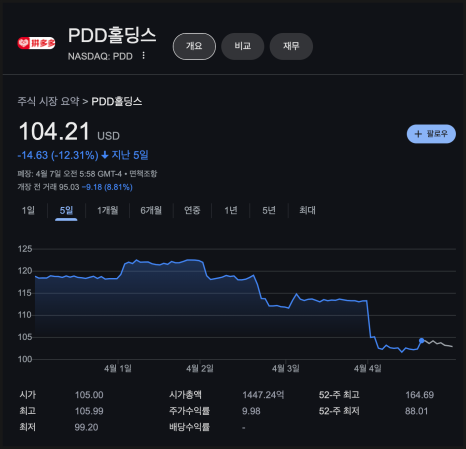Click the 시가 value 105.00
The image size is (466, 449).
[x=89, y=395]
